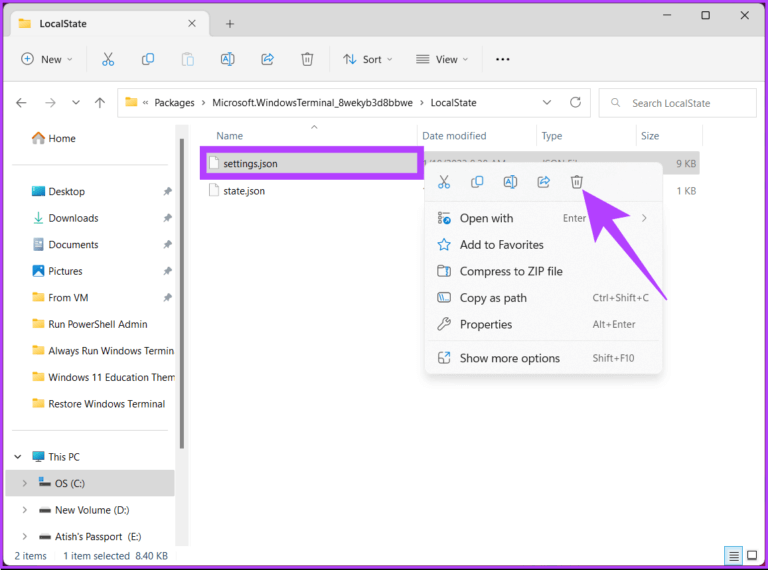Collapse the This PC tree node
This screenshot has width=768, height=570.
coord(18,457)
